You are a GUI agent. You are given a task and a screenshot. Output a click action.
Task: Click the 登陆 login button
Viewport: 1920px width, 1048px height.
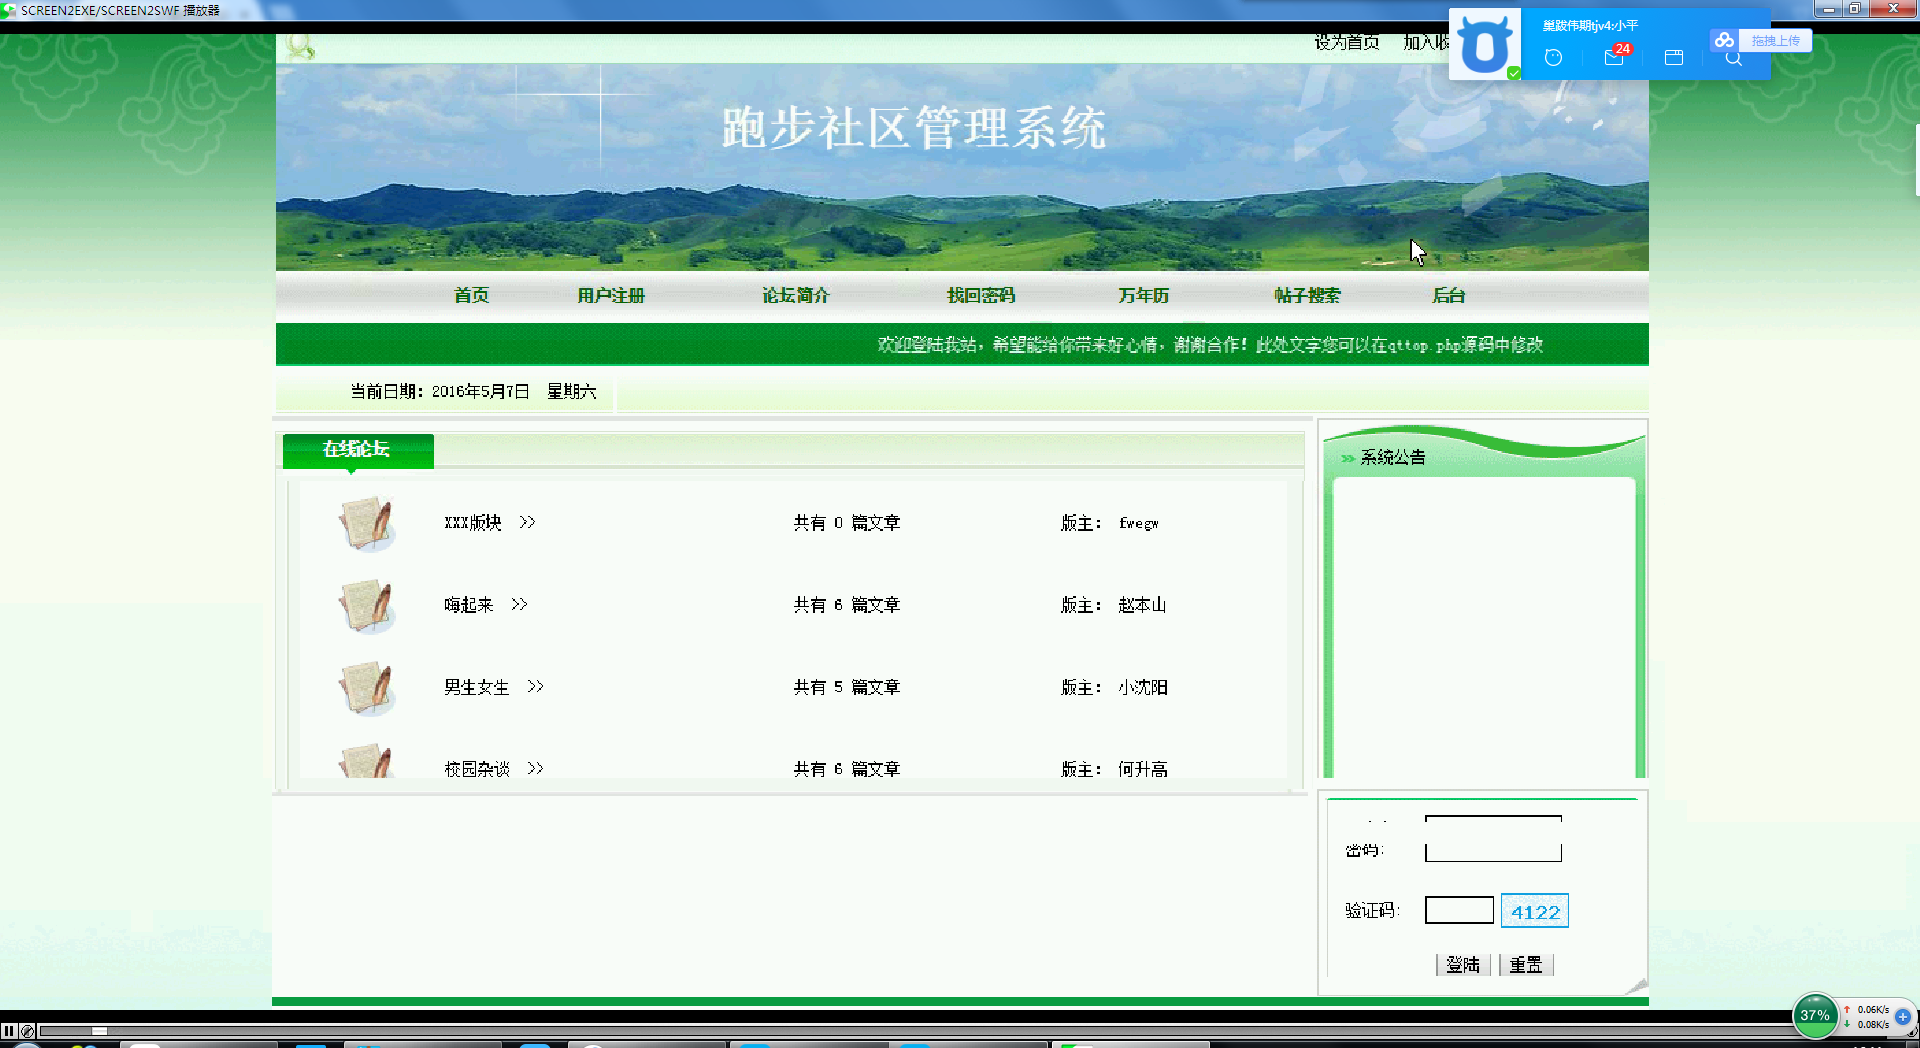pos(1463,964)
